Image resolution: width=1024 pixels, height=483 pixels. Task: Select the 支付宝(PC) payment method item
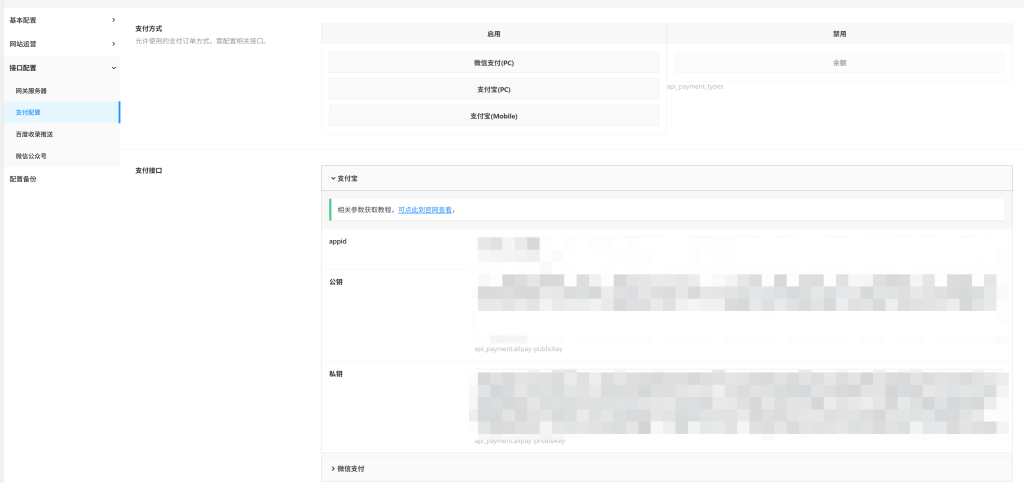click(x=493, y=89)
